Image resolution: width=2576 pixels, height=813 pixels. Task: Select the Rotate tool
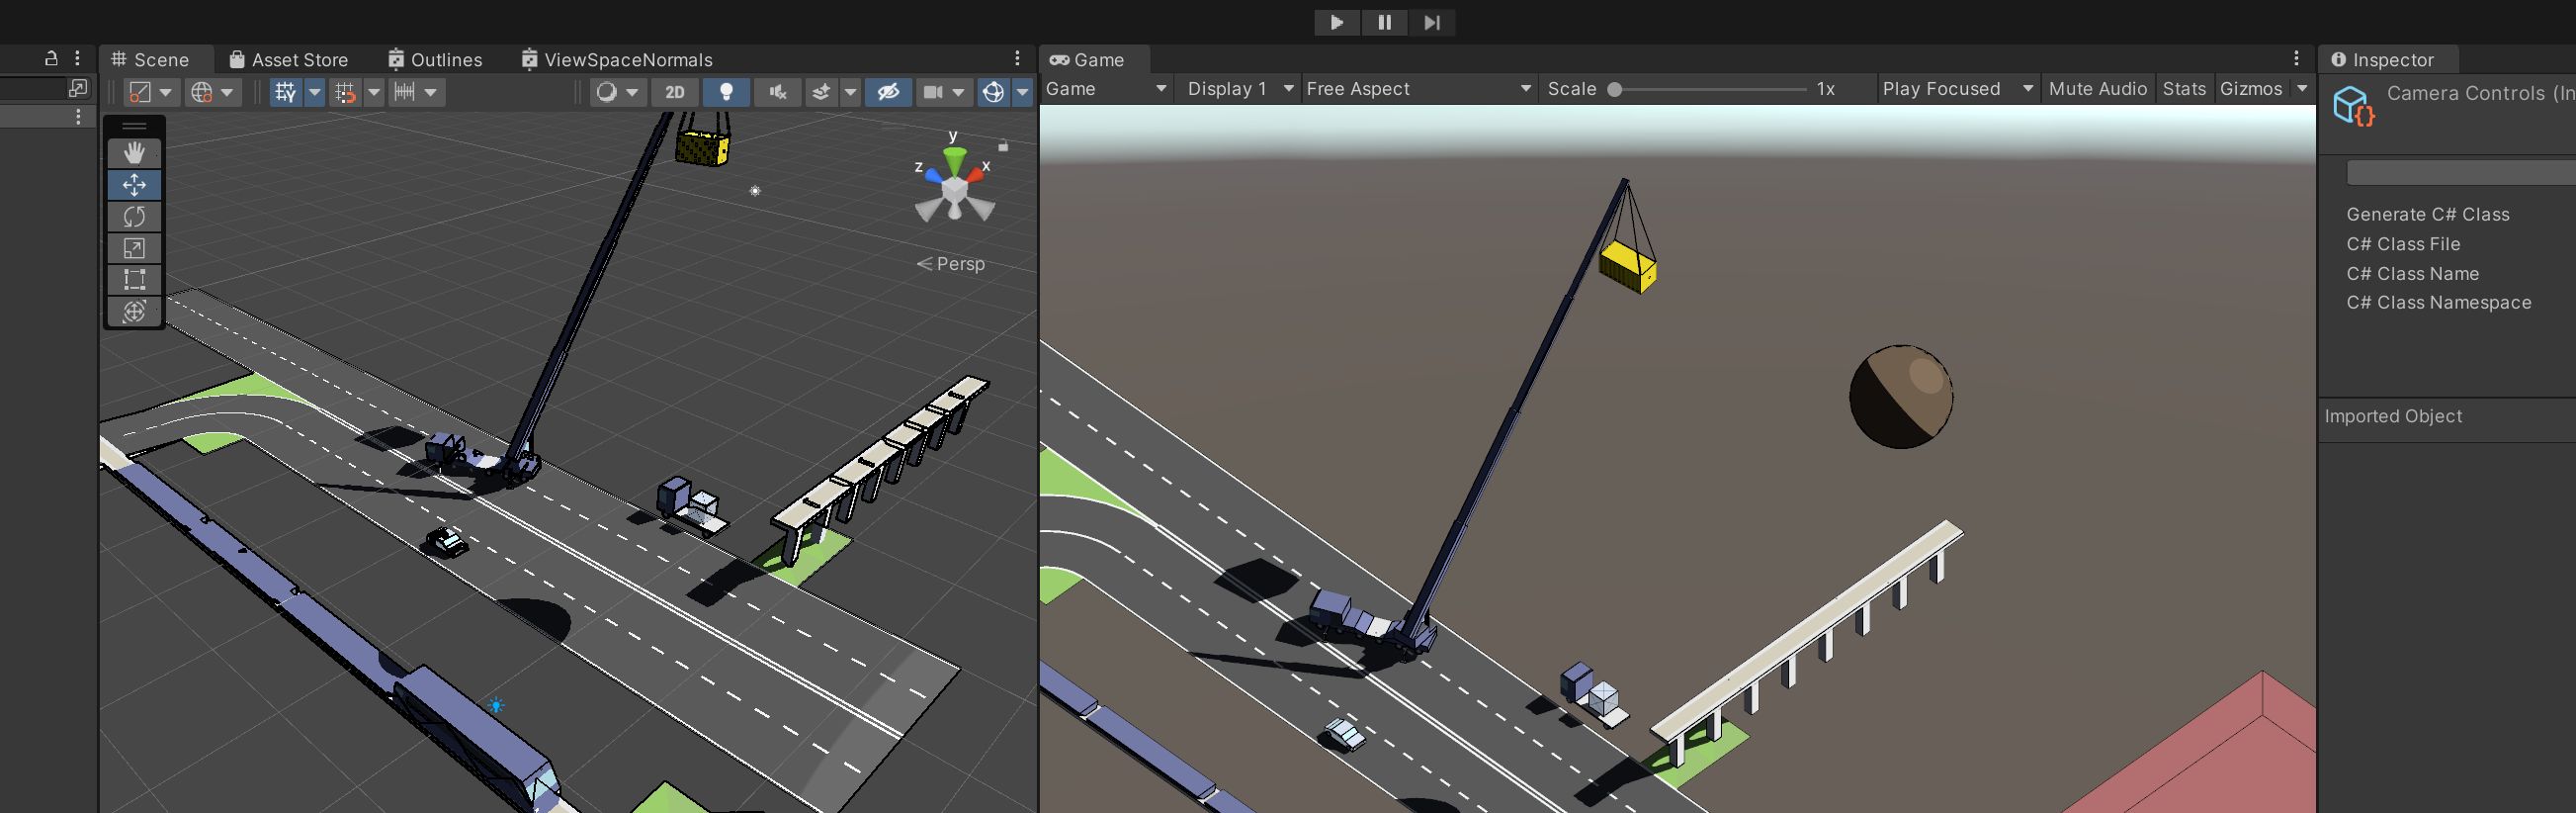pyautogui.click(x=134, y=217)
